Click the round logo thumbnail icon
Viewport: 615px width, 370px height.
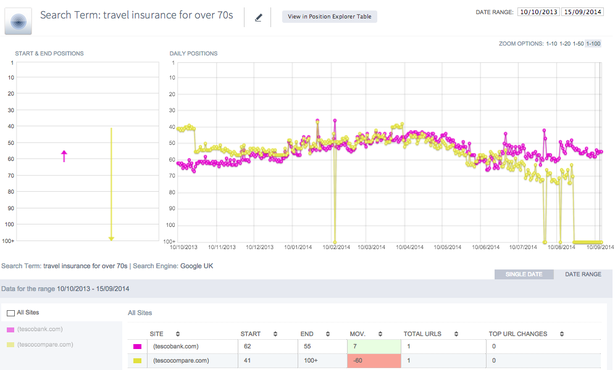pos(18,21)
